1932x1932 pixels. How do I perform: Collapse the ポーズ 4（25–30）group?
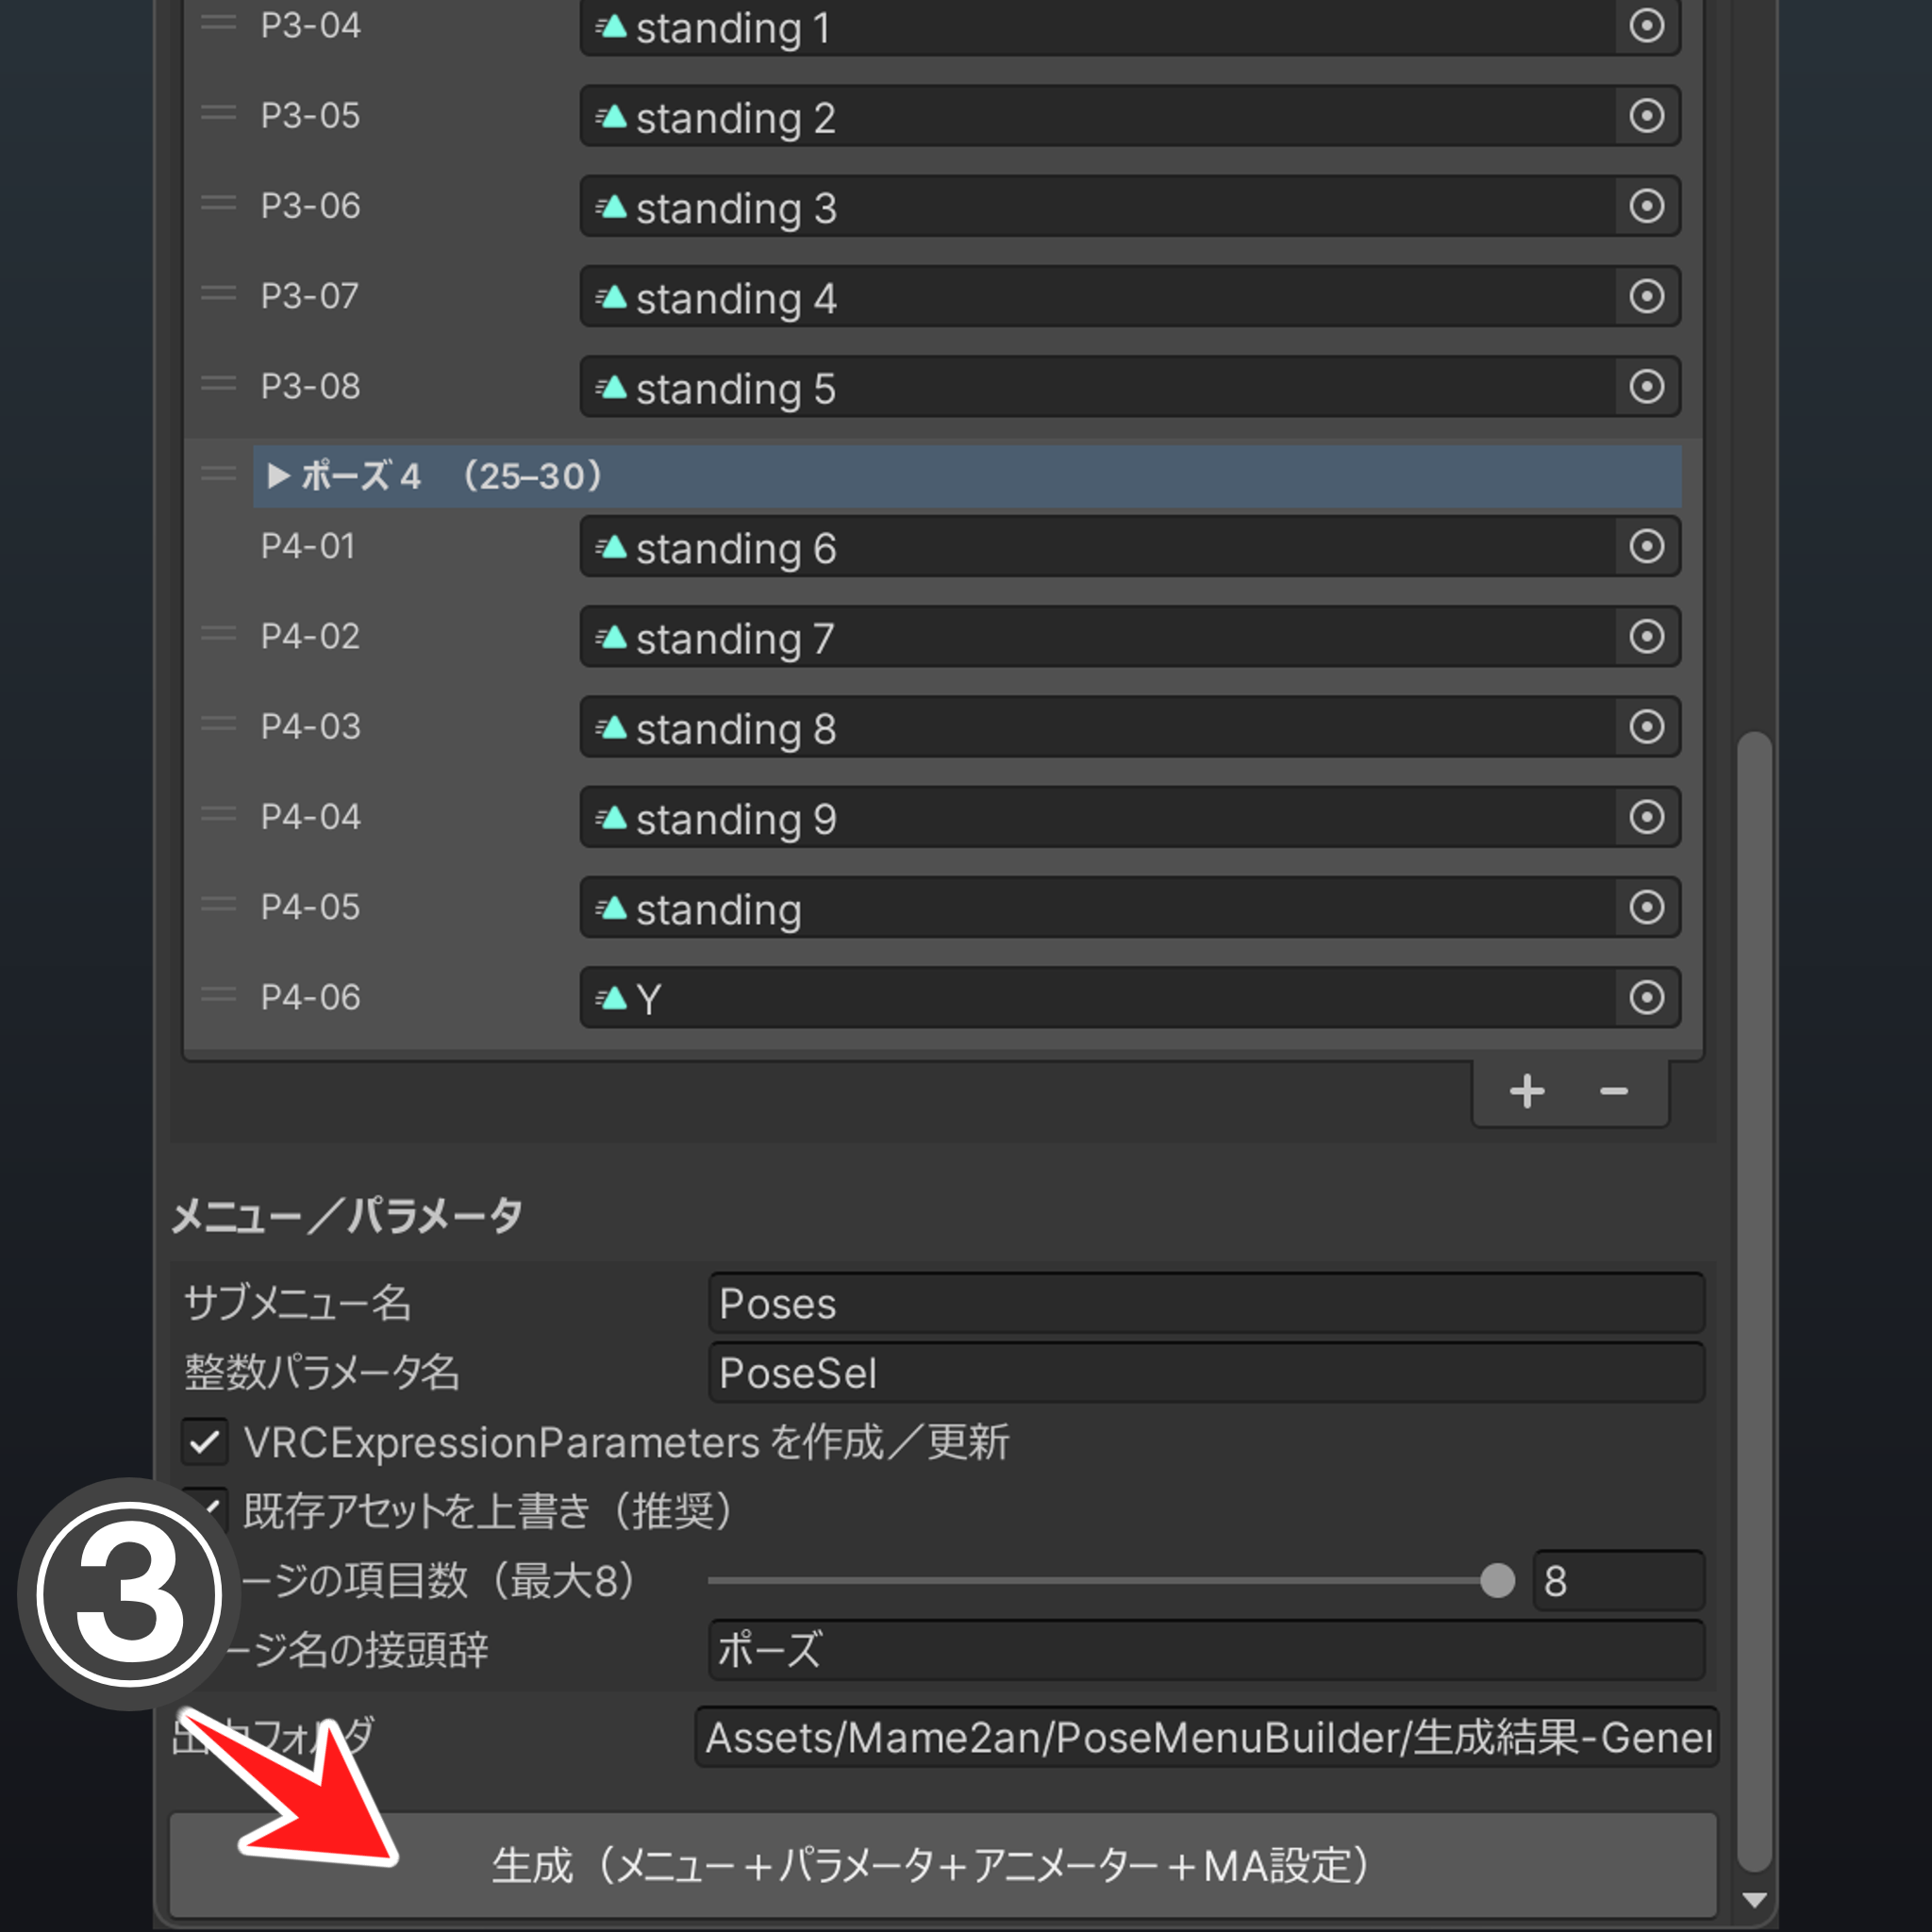[x=279, y=476]
